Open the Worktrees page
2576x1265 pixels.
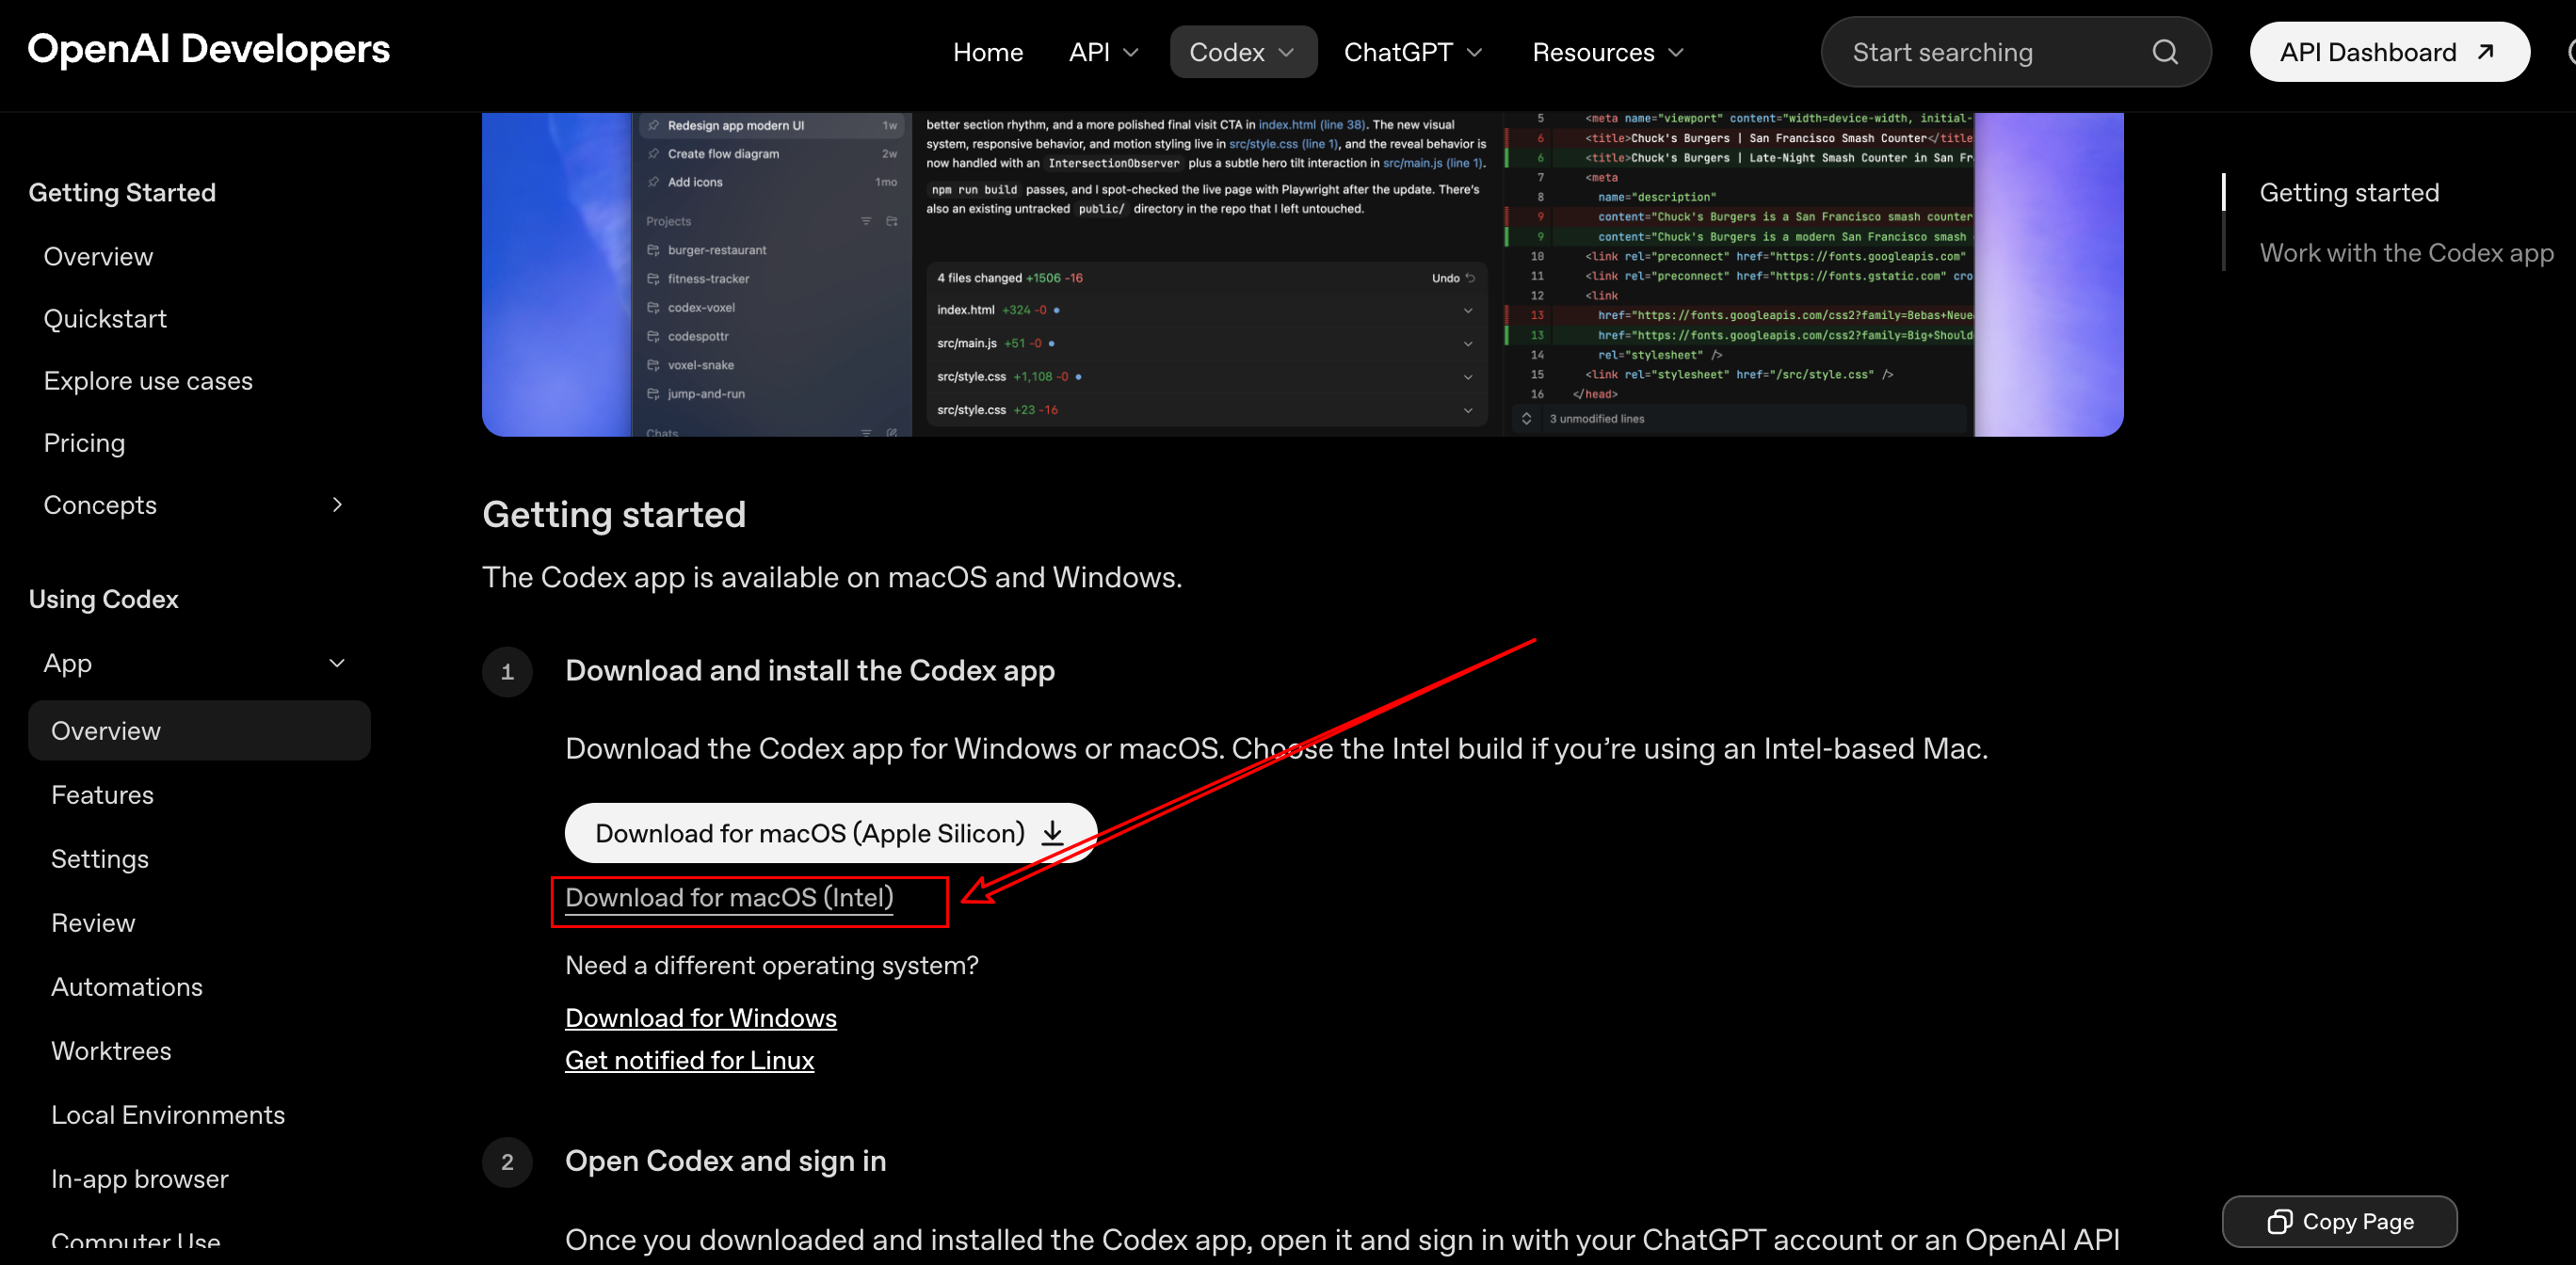point(111,1051)
